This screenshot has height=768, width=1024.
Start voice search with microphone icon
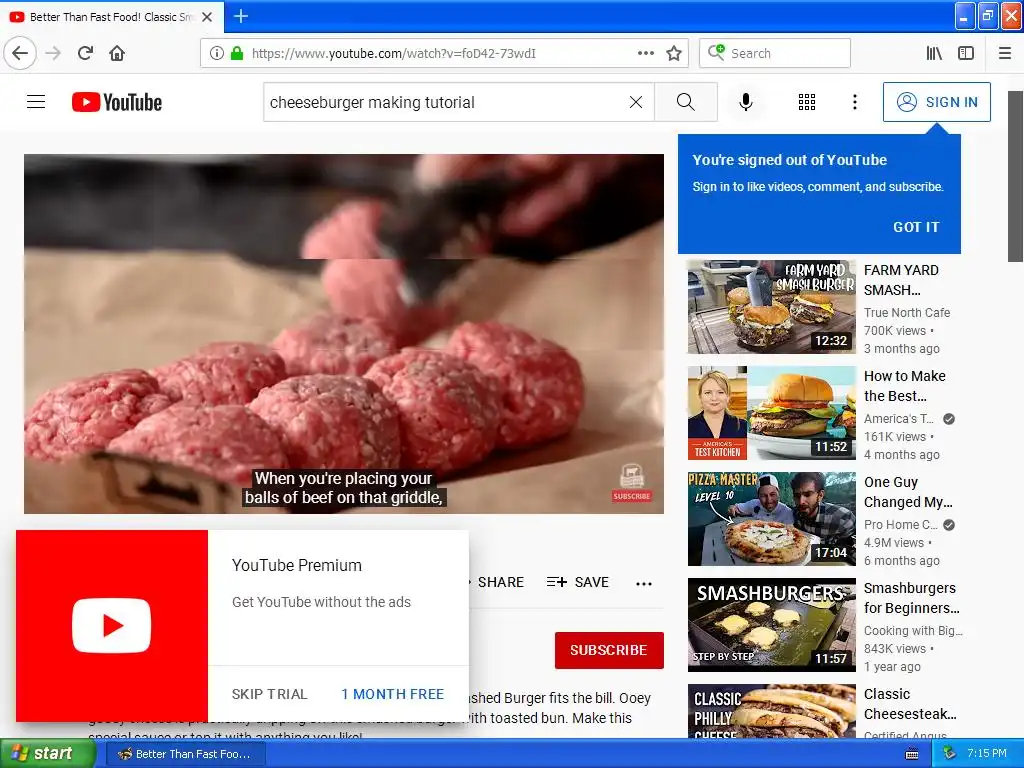(746, 102)
